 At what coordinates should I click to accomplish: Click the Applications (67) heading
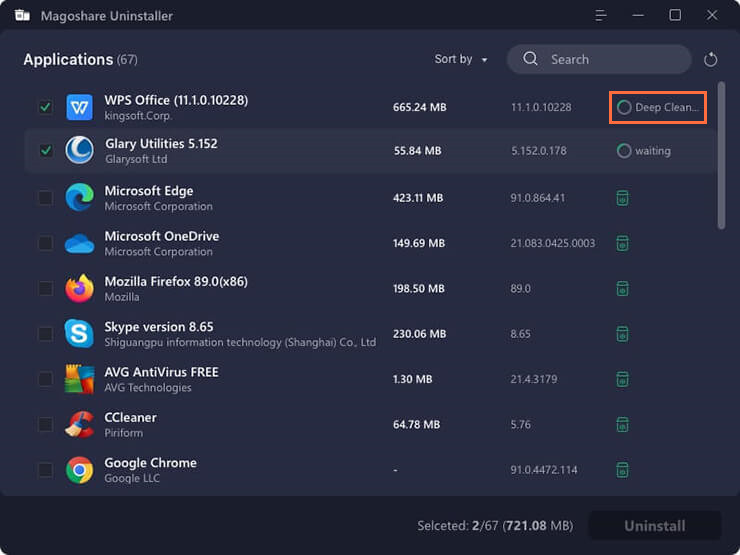tap(80, 59)
